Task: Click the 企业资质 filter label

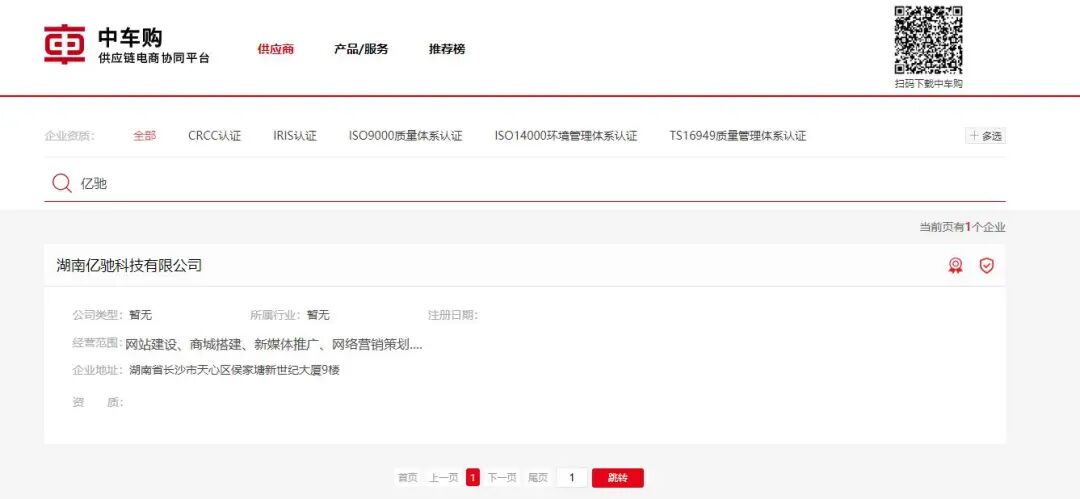Action: (69, 136)
